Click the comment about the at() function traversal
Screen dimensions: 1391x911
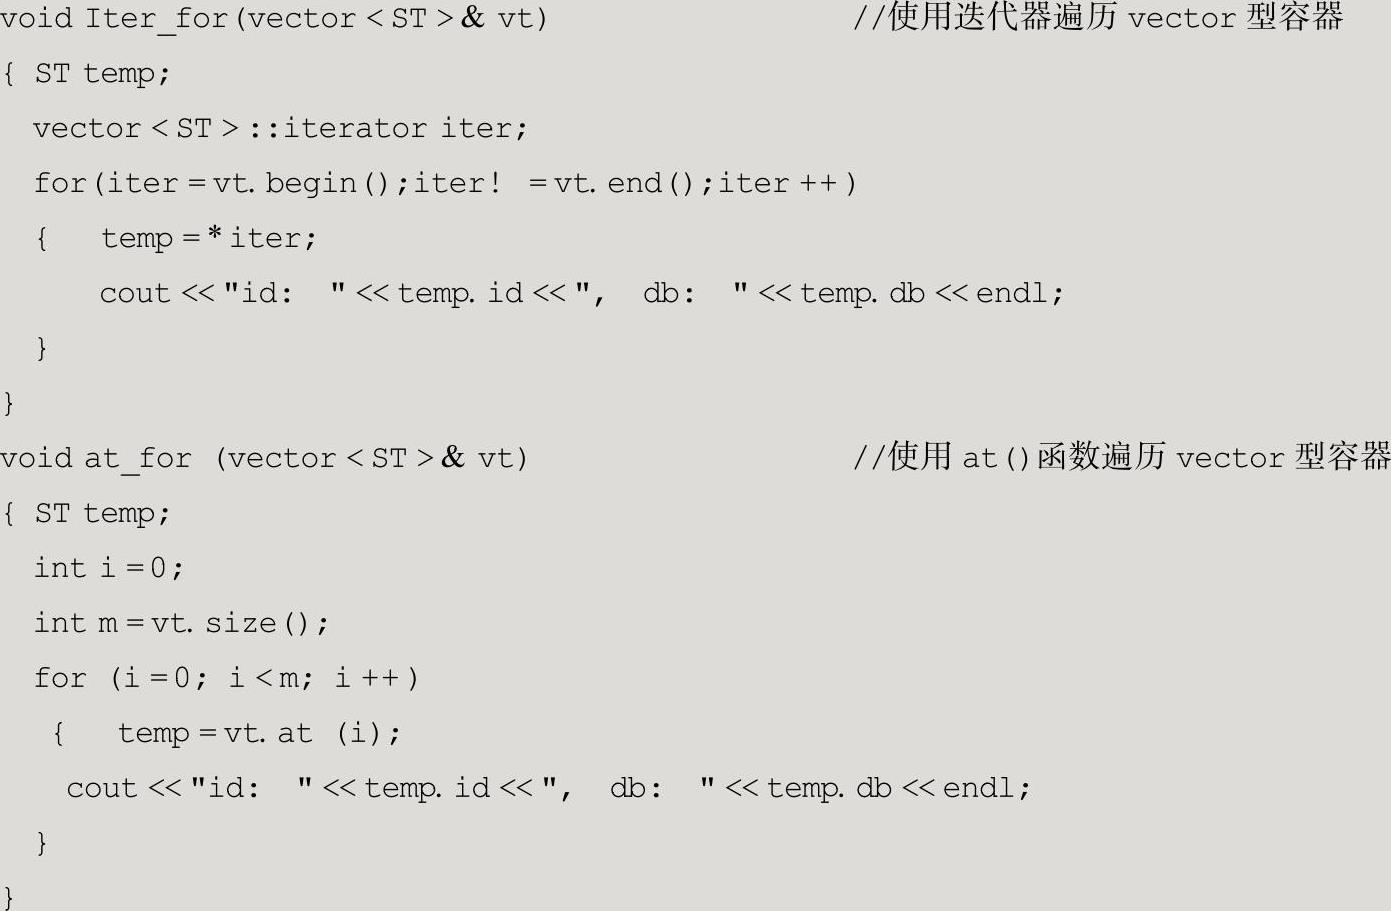1120,458
